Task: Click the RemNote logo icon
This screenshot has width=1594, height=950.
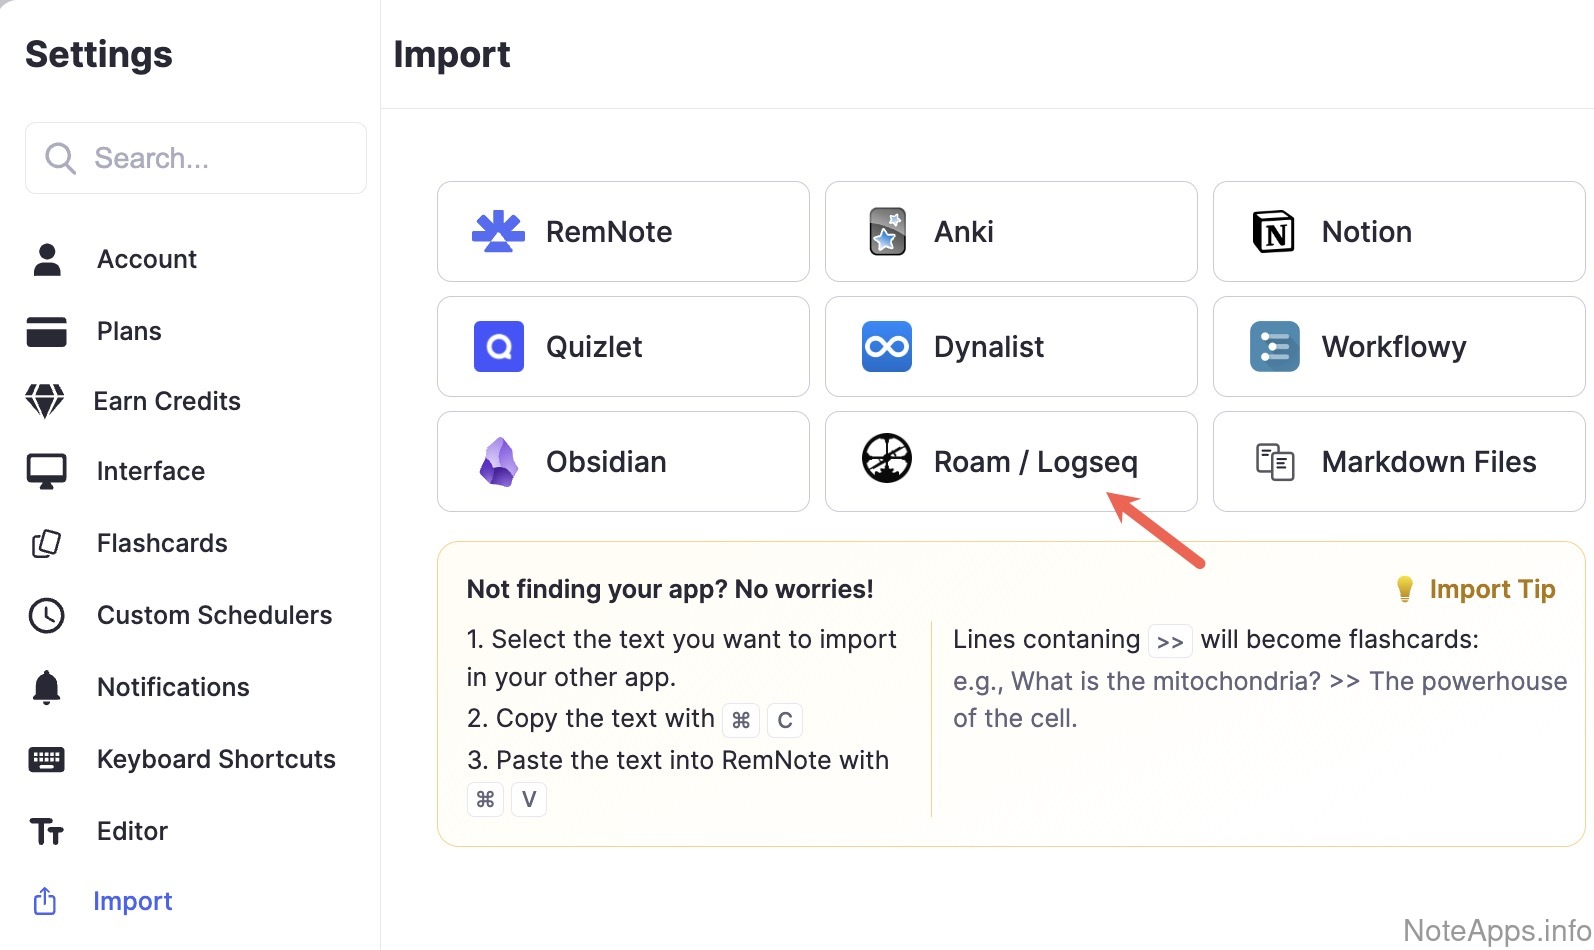Action: (498, 232)
